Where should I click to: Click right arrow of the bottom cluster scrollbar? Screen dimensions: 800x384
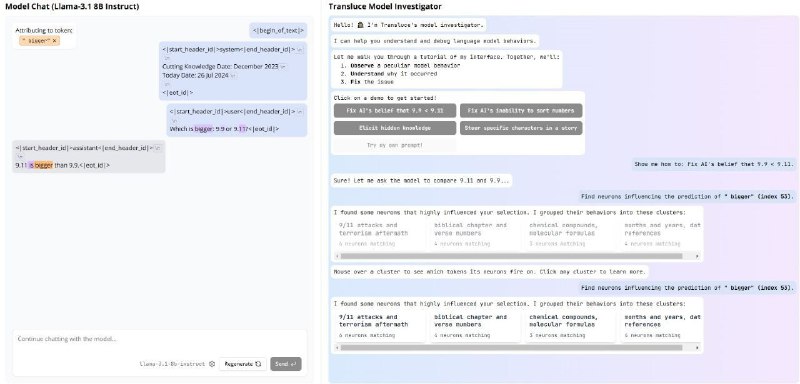(x=697, y=348)
